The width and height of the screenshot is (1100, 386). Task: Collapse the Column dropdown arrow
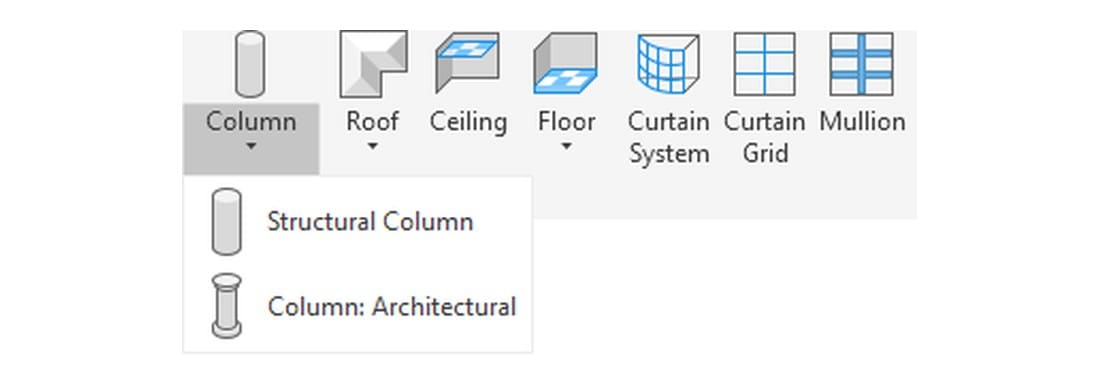click(251, 147)
